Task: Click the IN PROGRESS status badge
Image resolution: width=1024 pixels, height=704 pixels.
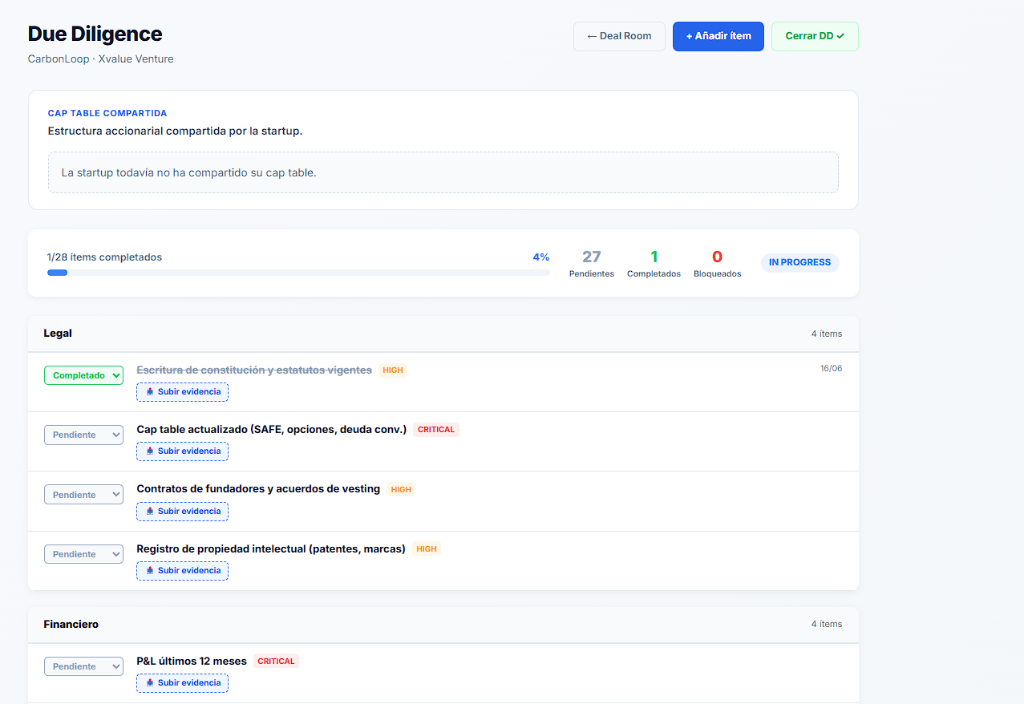Action: point(800,263)
